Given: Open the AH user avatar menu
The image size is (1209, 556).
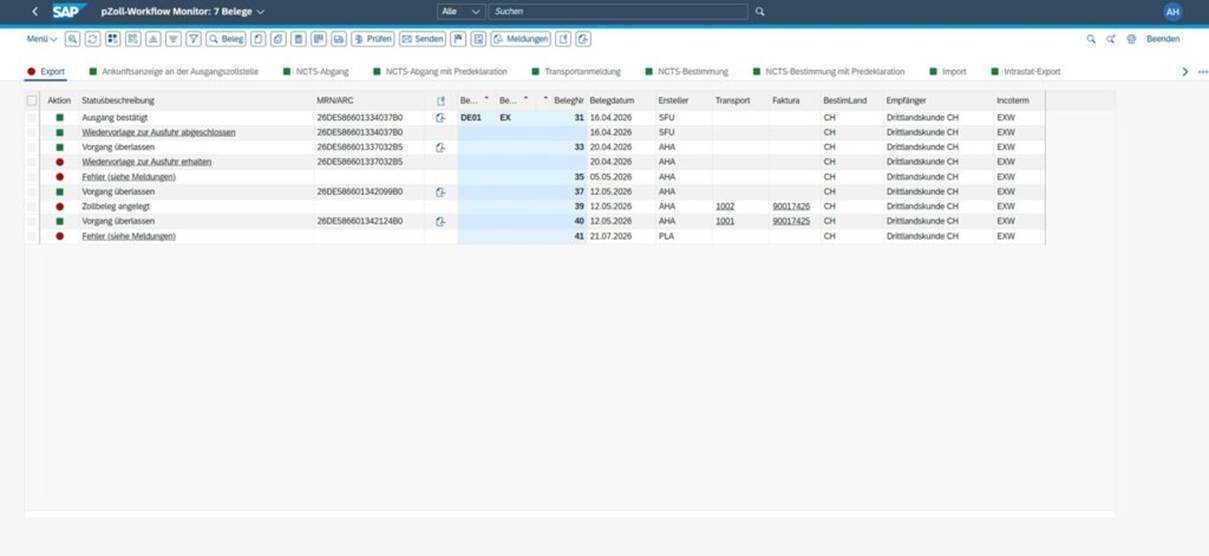Looking at the screenshot, I should click(x=1172, y=11).
